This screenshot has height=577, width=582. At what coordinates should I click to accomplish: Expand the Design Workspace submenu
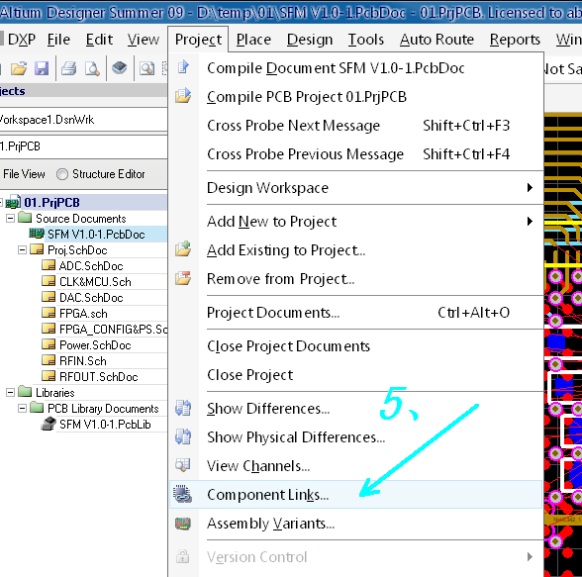530,188
